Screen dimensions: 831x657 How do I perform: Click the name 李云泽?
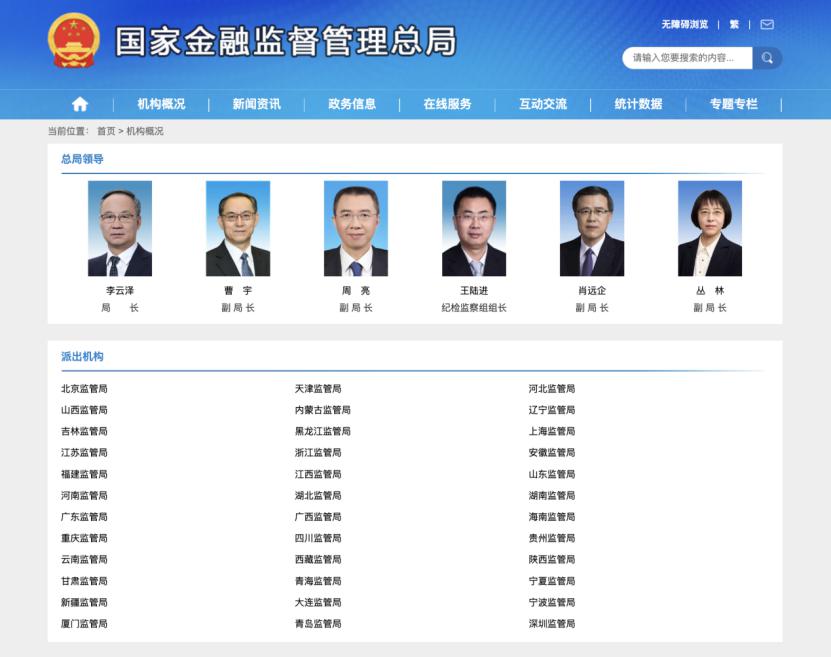(x=120, y=290)
